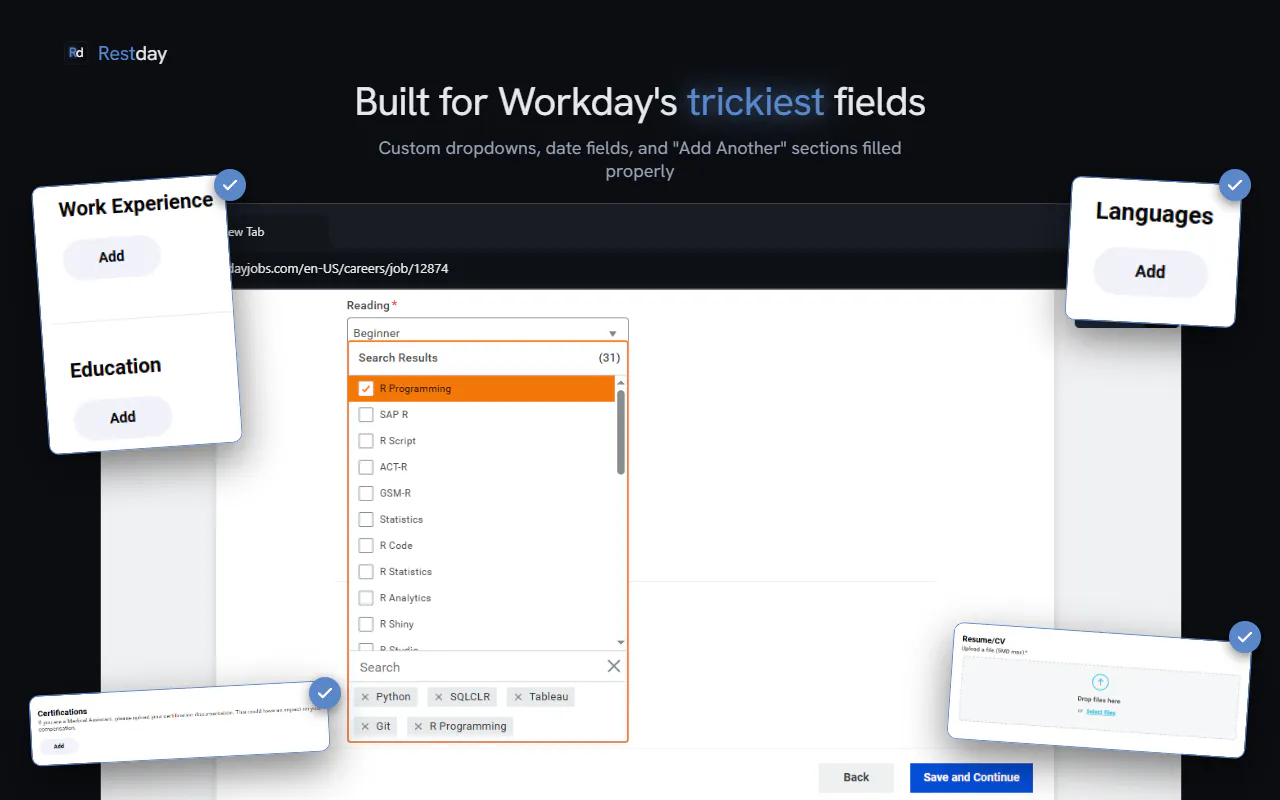Select the ACT-R checkbox

point(366,467)
